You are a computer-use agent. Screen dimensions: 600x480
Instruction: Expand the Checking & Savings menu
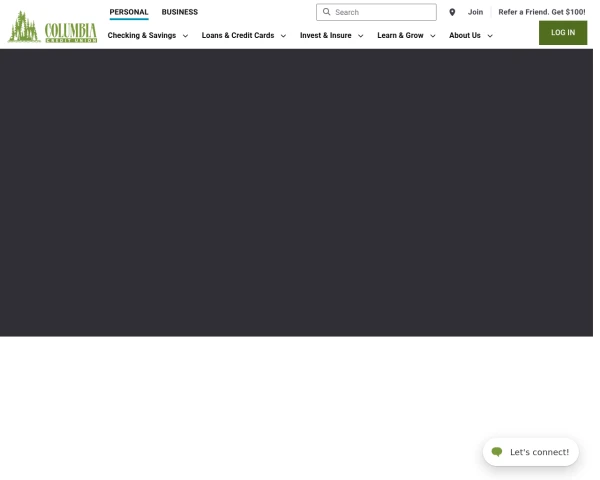click(x=148, y=36)
